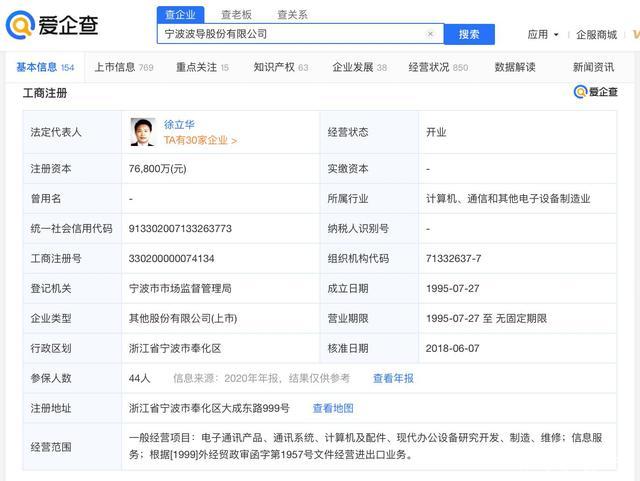Select the credit code 913302007133263773
This screenshot has height=481, width=640.
click(180, 229)
